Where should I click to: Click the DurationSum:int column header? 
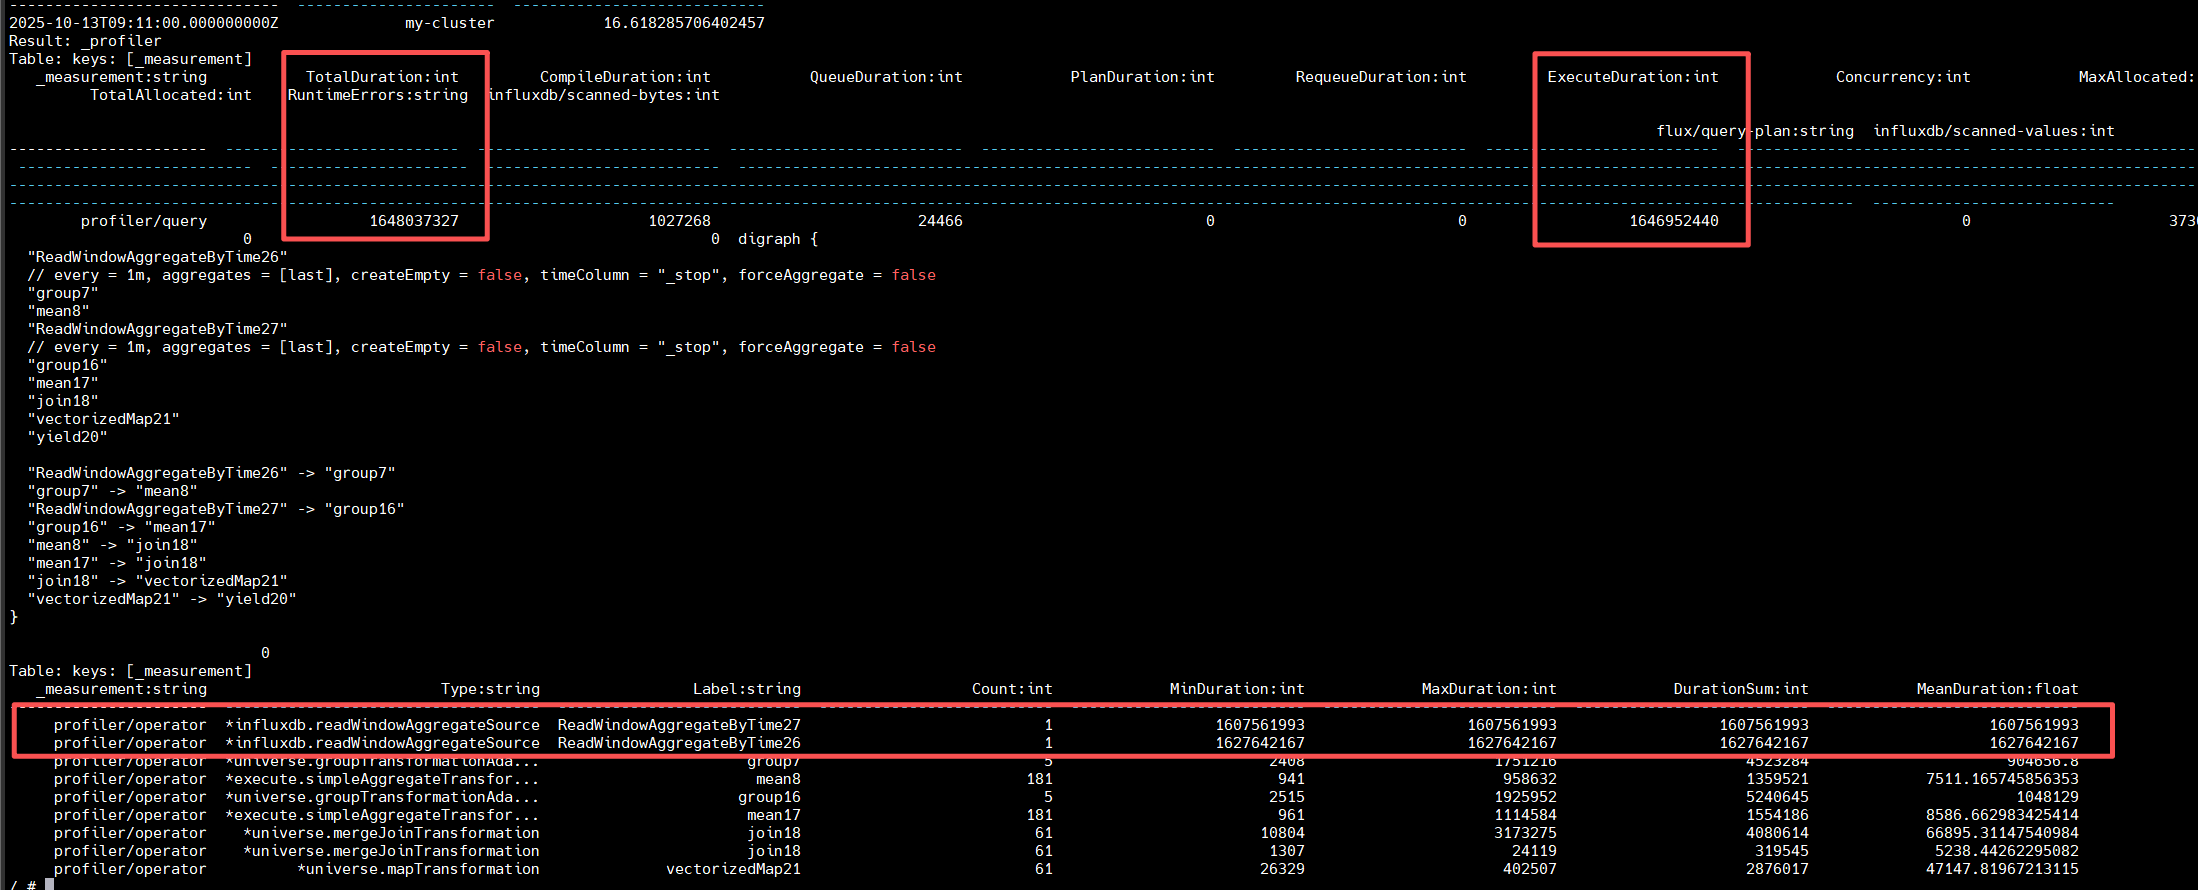coord(1741,689)
